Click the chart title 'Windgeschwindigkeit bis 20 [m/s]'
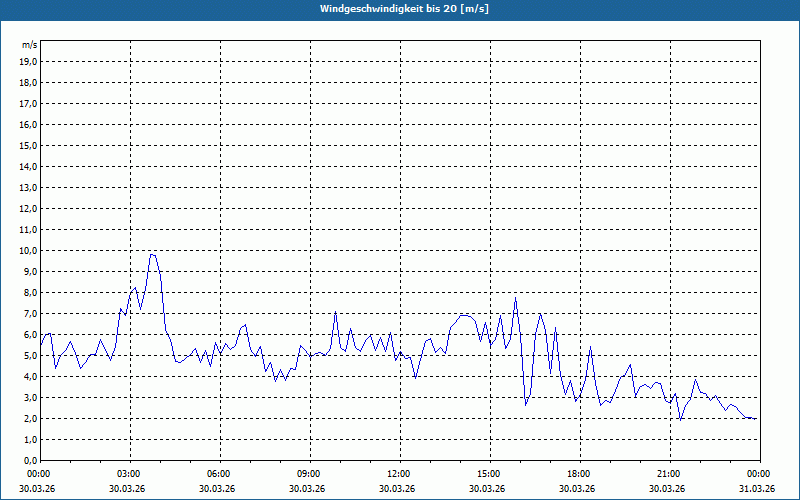This screenshot has width=800, height=500. 404,9
